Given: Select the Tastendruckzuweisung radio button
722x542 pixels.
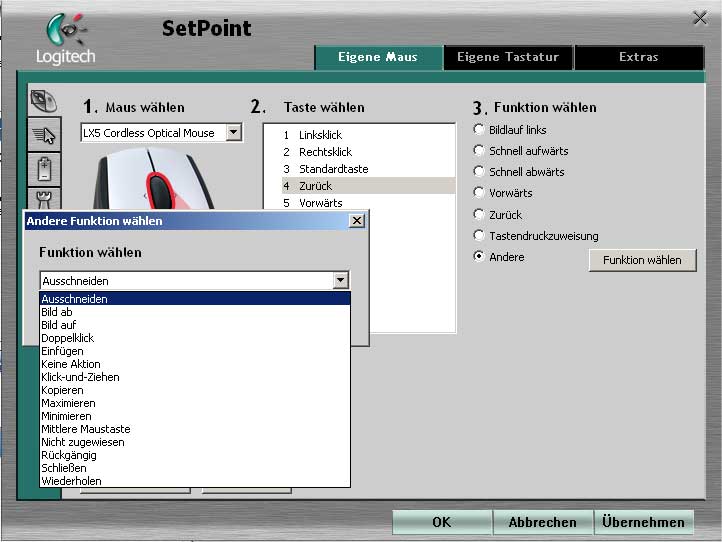Looking at the screenshot, I should [x=479, y=235].
